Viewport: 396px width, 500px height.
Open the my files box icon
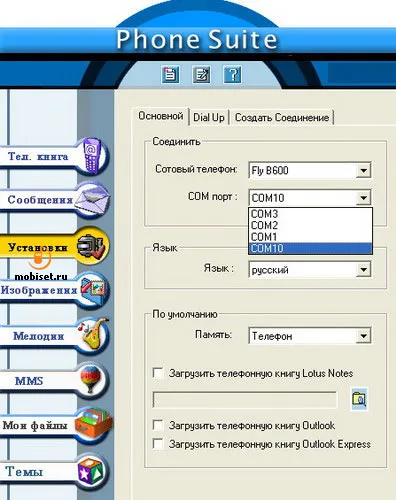(x=94, y=424)
